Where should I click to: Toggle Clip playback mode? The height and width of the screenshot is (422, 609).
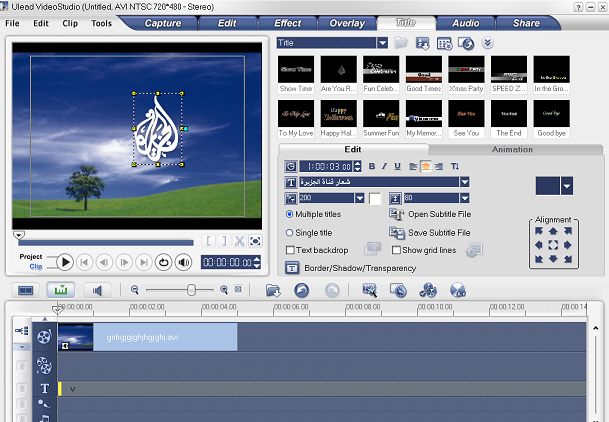tap(36, 266)
